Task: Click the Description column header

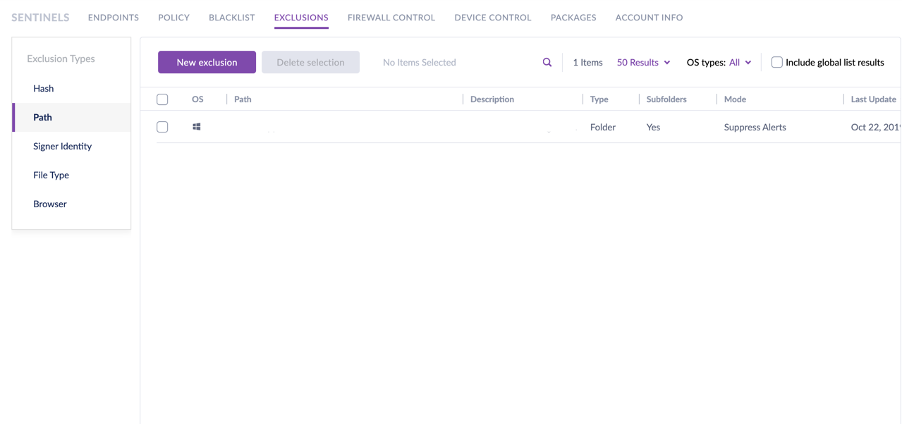Action: pos(492,99)
